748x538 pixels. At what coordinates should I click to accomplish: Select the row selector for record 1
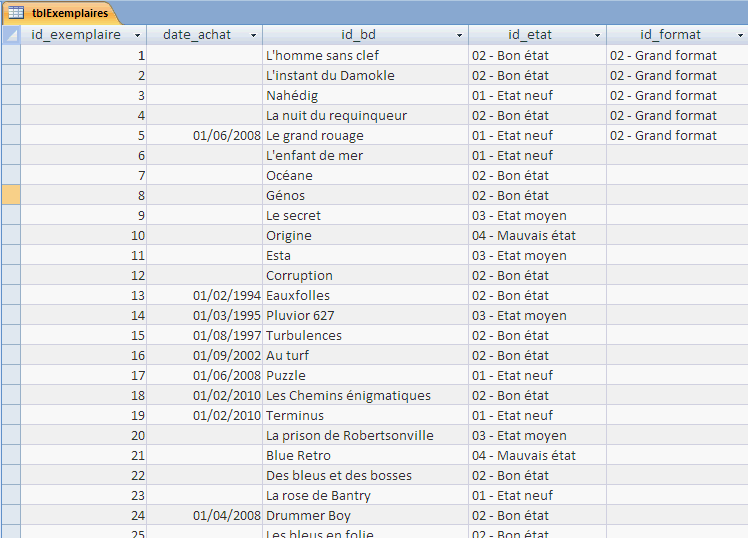(10, 55)
